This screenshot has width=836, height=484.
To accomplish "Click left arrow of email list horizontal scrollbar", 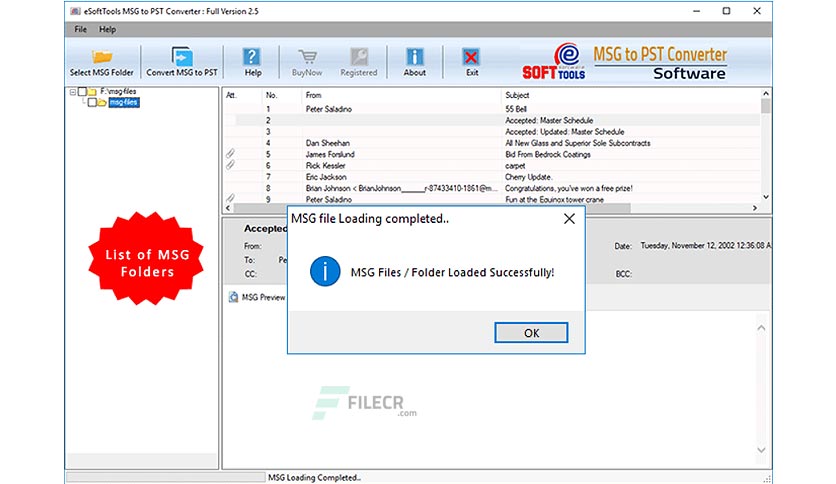I will click(x=228, y=208).
